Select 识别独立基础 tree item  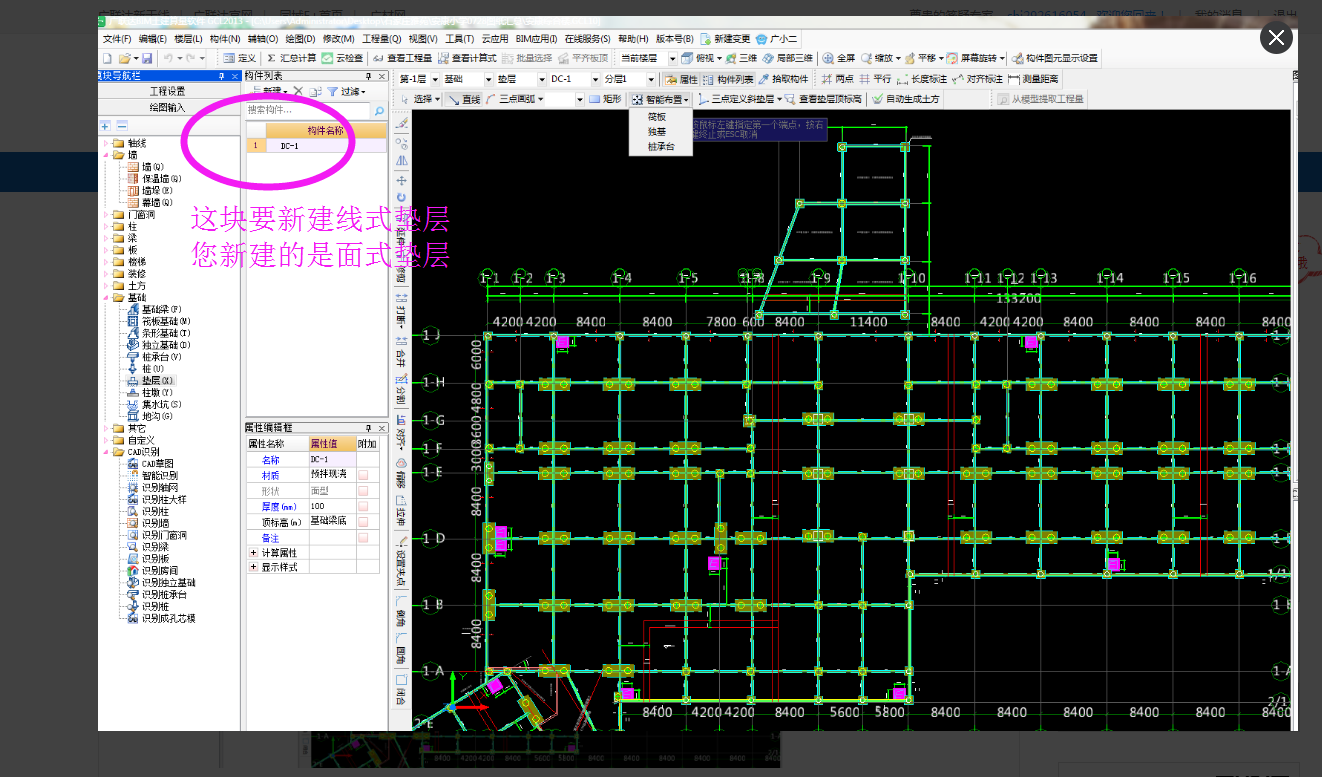[160, 583]
